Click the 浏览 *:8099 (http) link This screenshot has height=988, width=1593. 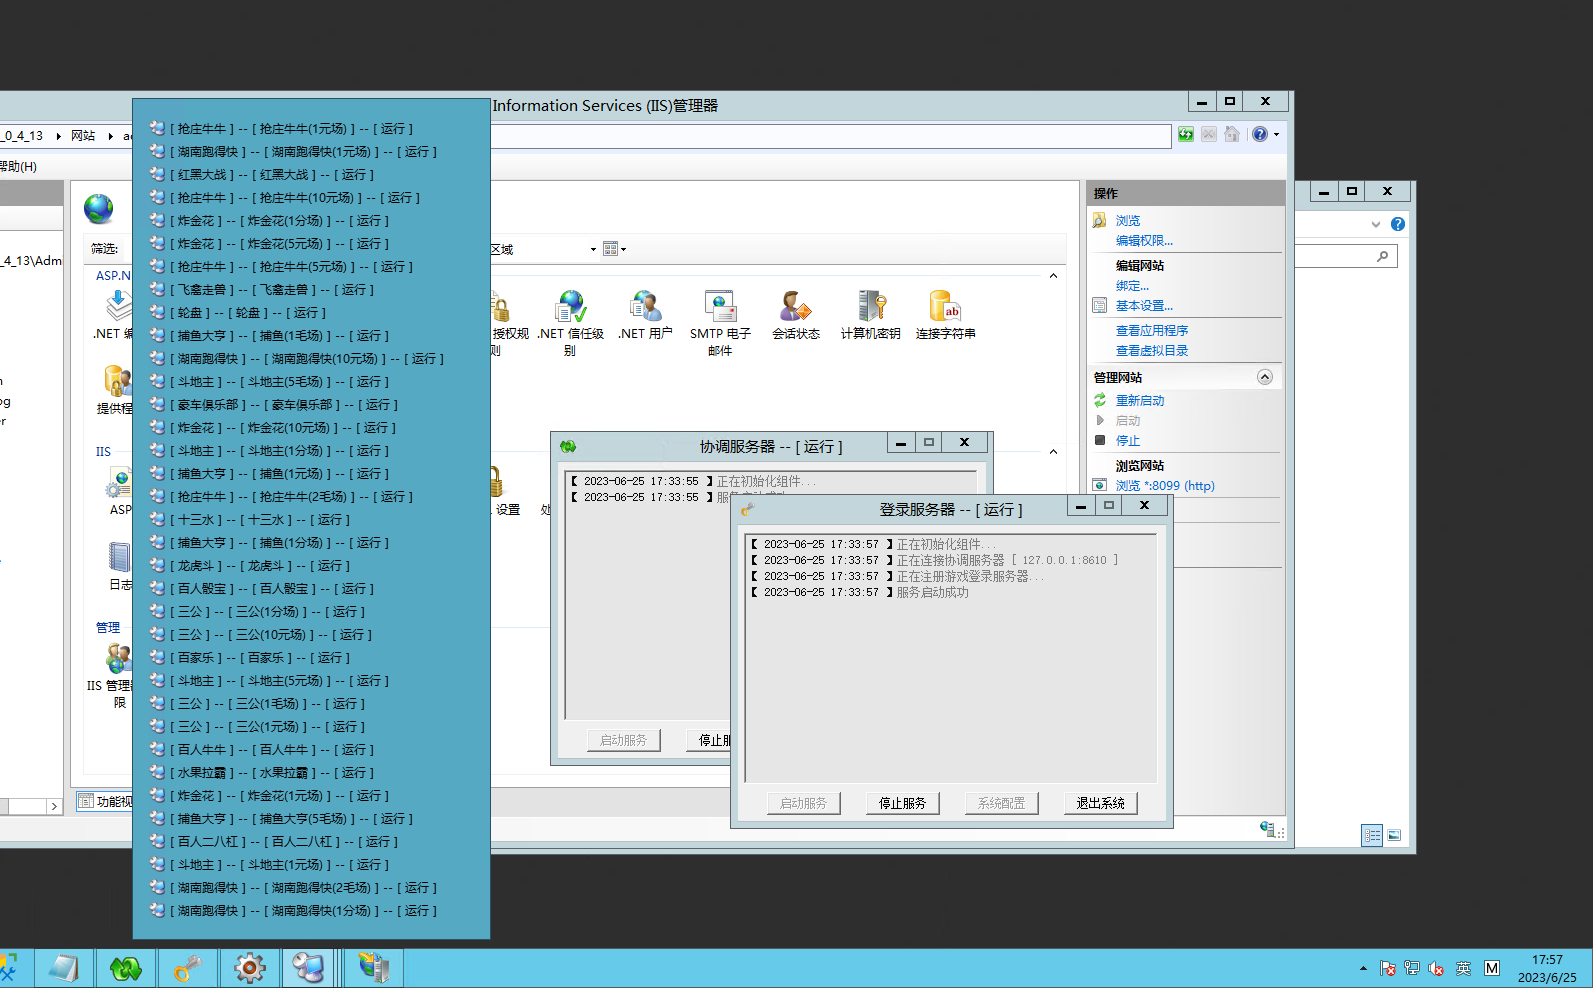1164,486
